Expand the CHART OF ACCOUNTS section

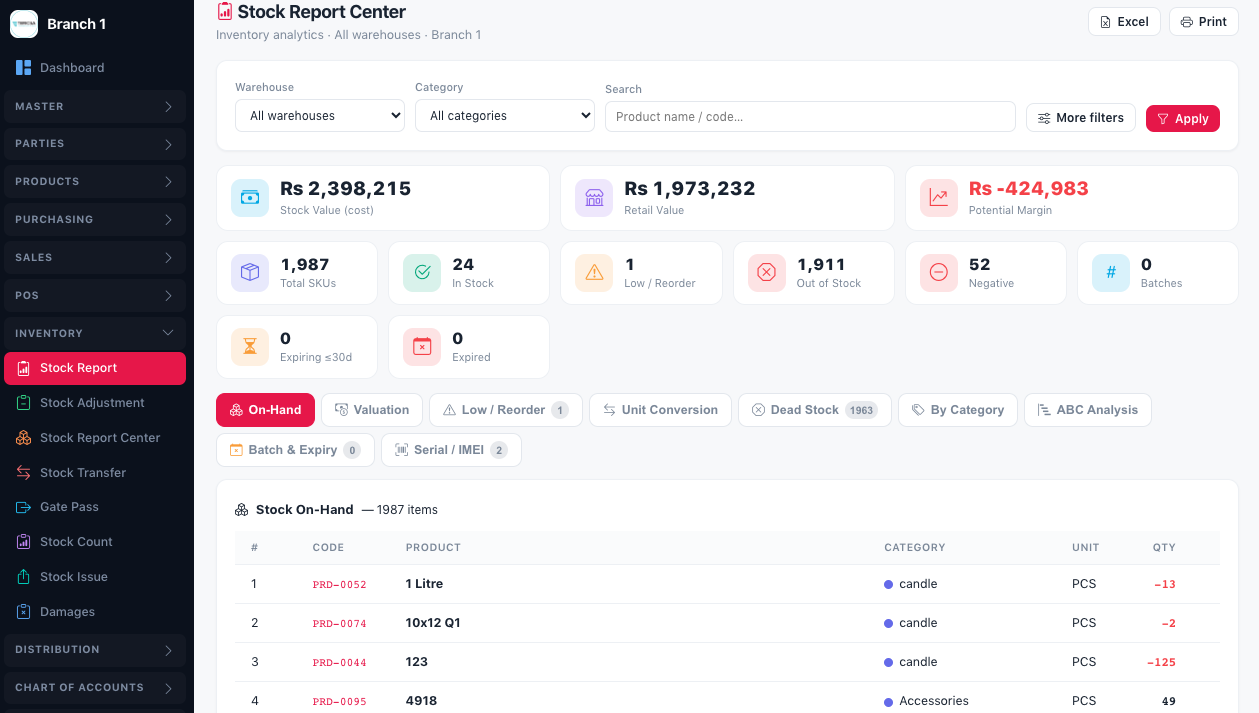95,688
